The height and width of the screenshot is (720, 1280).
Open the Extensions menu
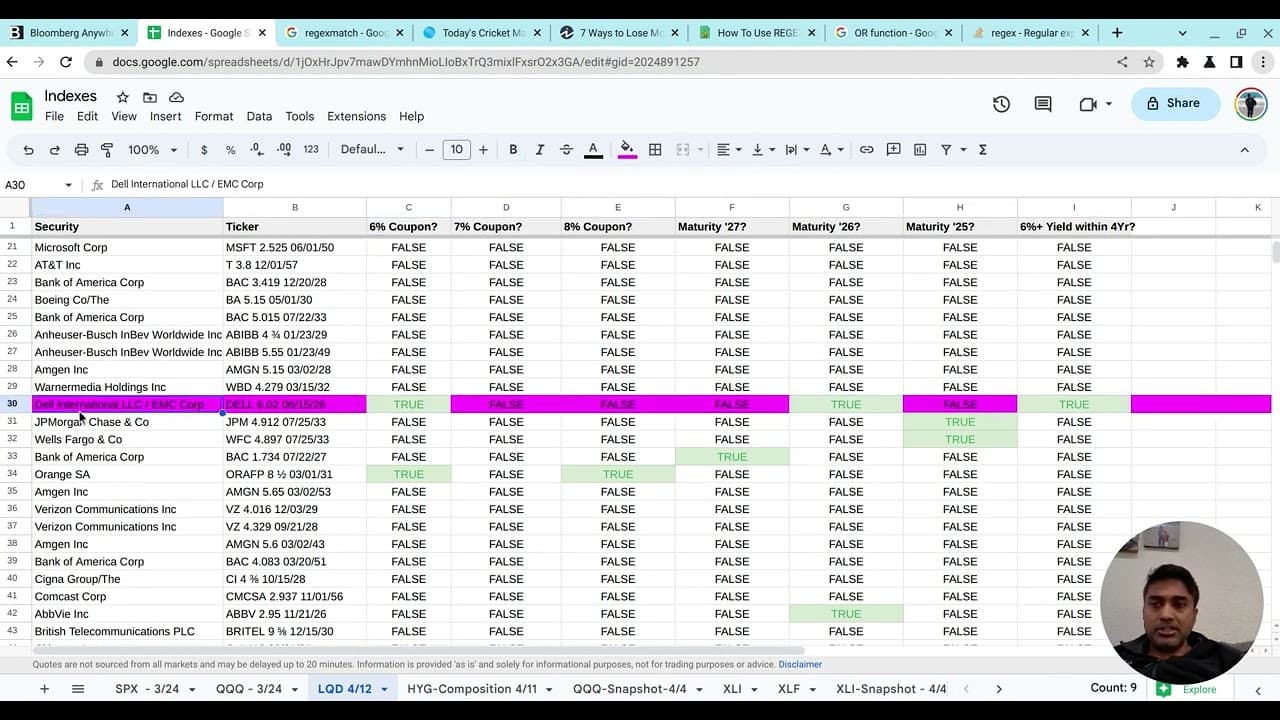pyautogui.click(x=356, y=116)
